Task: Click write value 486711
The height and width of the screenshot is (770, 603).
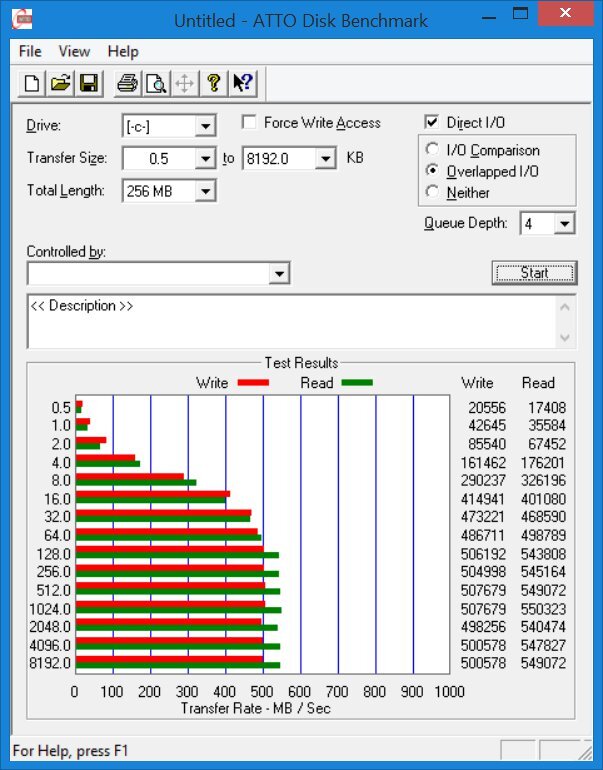Action: pos(483,535)
